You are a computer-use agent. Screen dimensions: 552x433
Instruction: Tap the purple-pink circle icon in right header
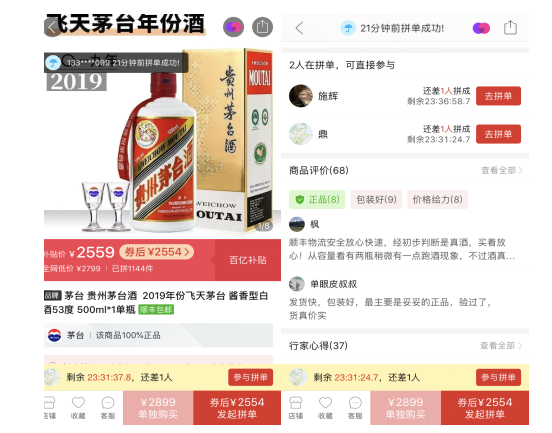coord(481,28)
